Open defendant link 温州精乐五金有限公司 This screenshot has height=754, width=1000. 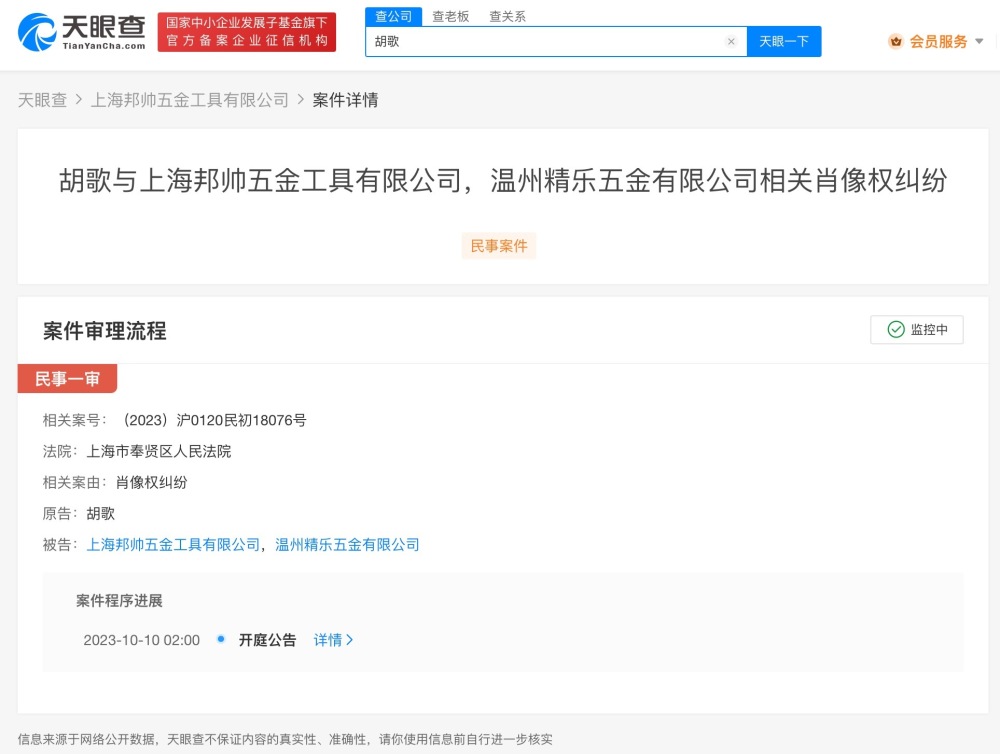(347, 545)
